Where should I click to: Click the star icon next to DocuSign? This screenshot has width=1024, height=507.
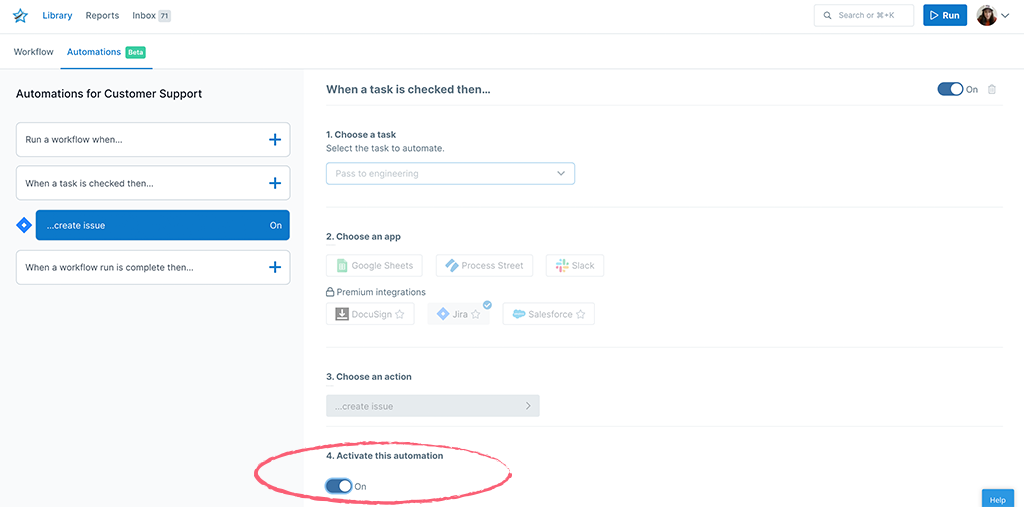400,314
